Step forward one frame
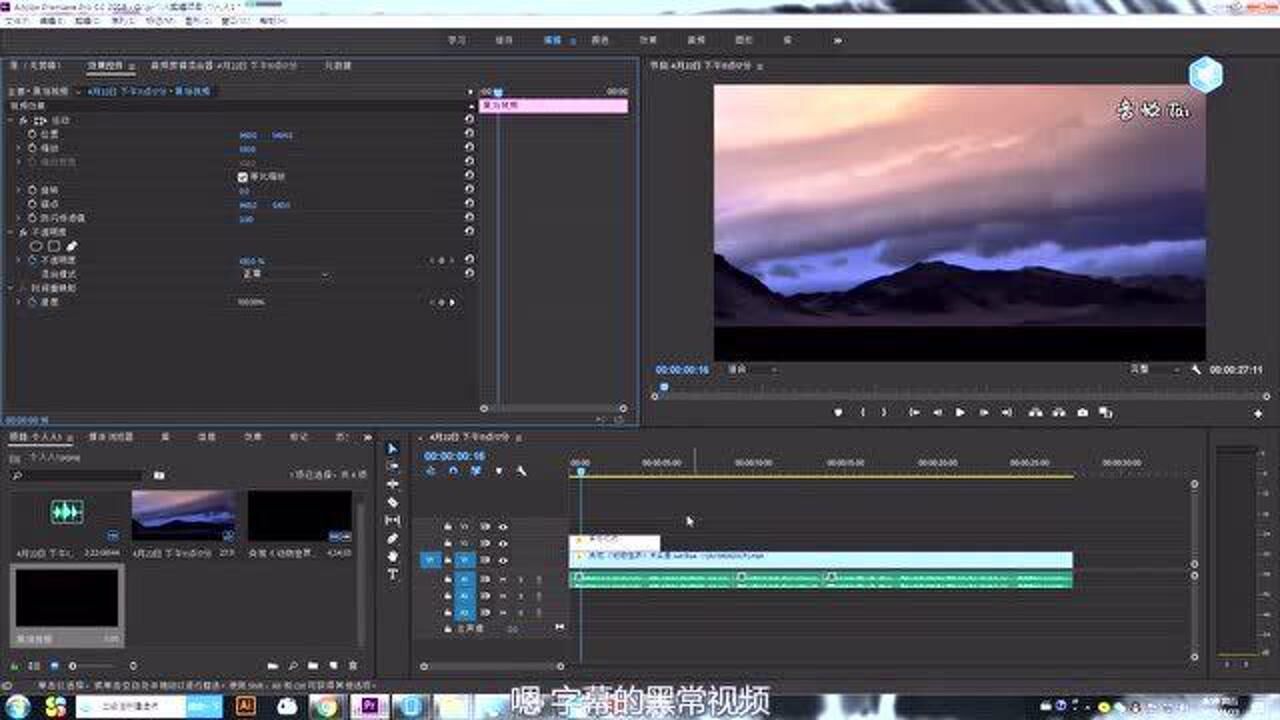The width and height of the screenshot is (1280, 720). (x=984, y=412)
